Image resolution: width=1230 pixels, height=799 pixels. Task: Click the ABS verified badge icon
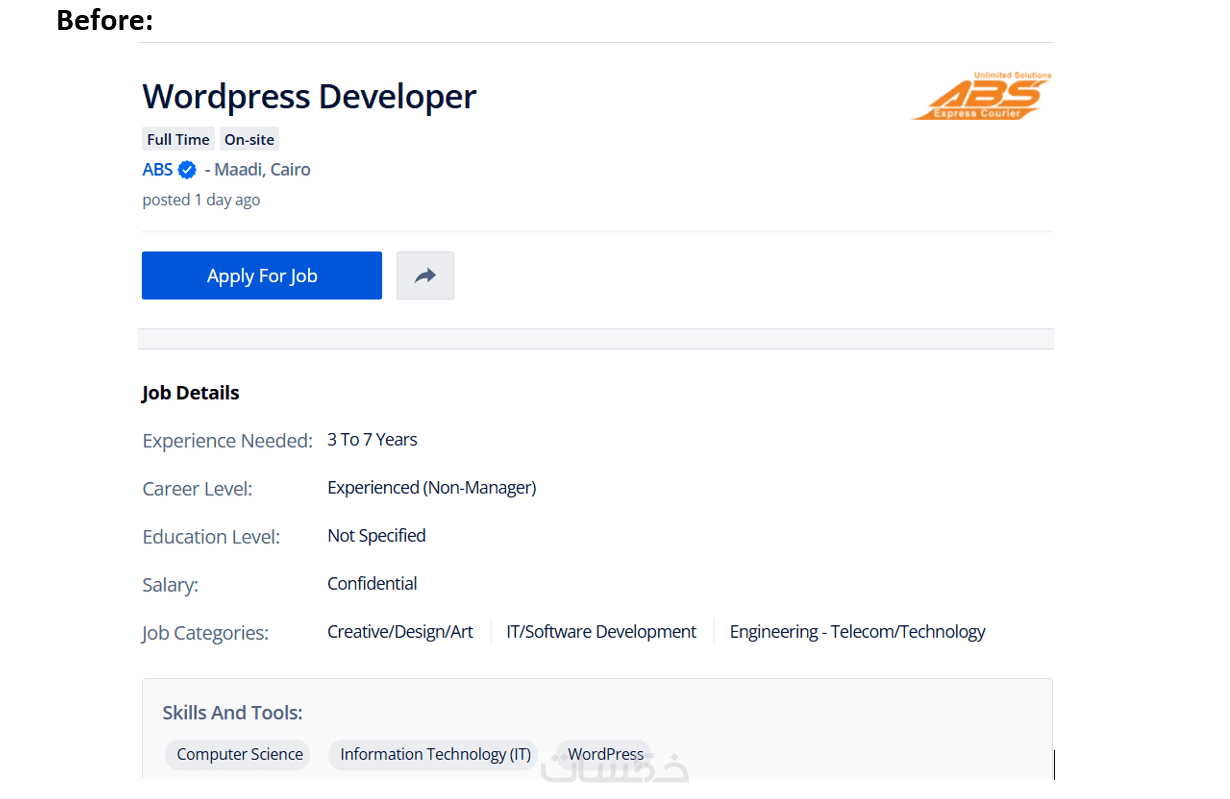point(187,169)
